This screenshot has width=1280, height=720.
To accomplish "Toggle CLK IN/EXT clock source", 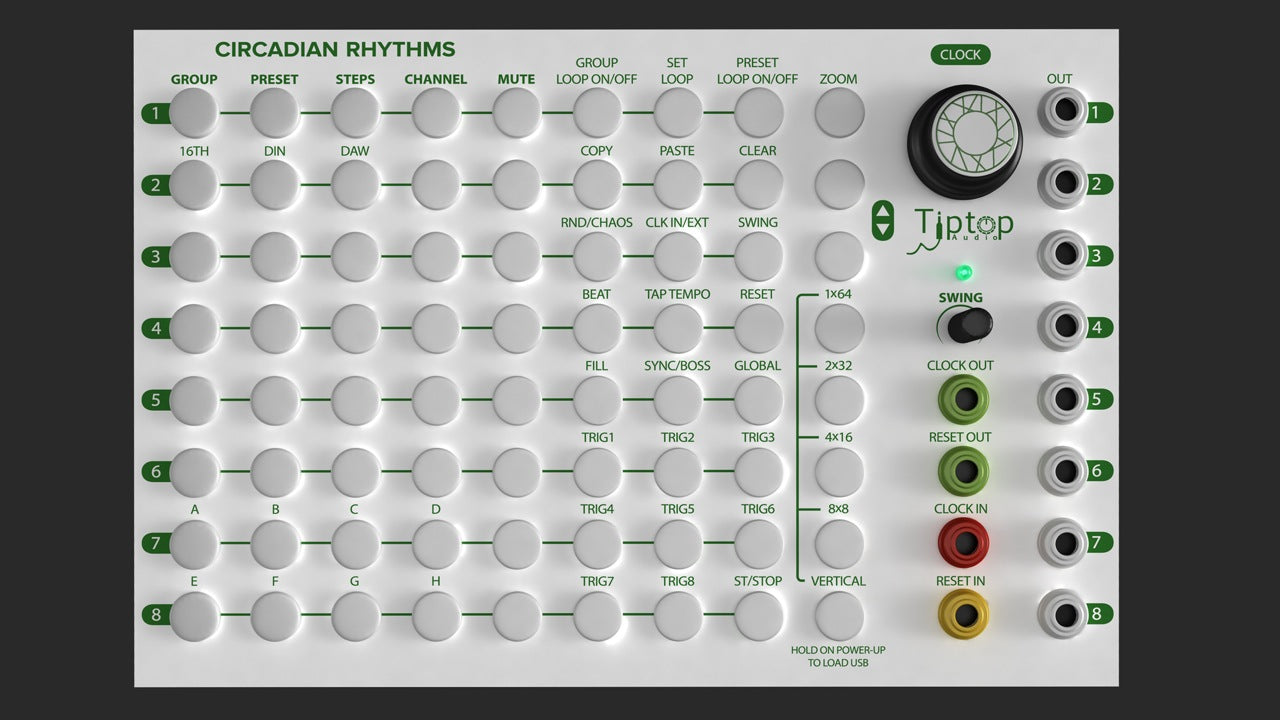I will (x=677, y=256).
